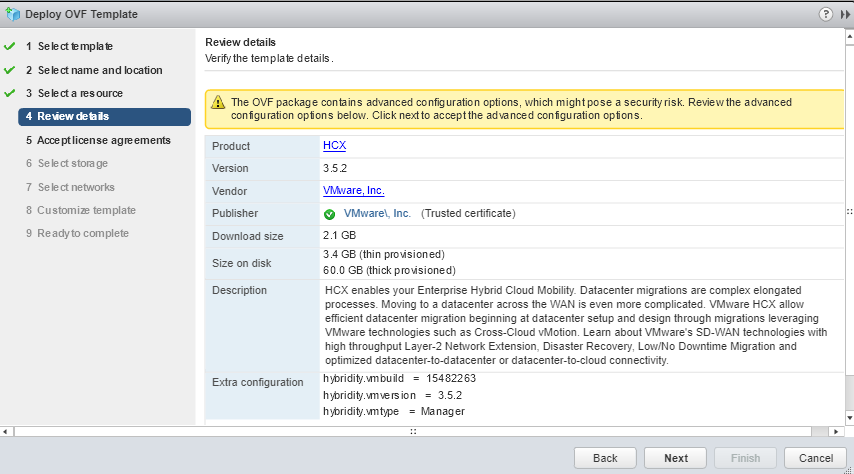Click the Extra configuration row label
Viewport: 854px width, 474px height.
258,382
